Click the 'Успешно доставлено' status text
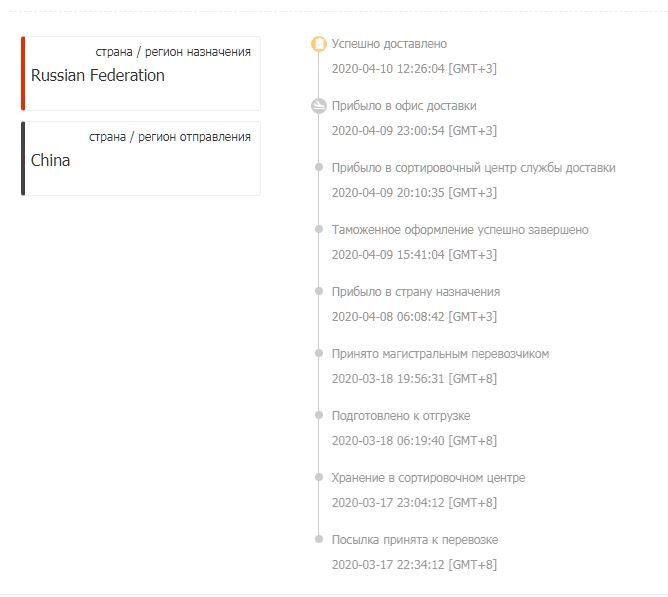 [x=389, y=44]
